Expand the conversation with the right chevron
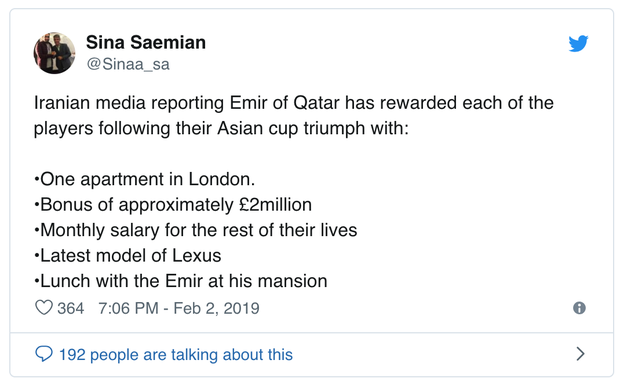This screenshot has width=620, height=382. pyautogui.click(x=580, y=354)
